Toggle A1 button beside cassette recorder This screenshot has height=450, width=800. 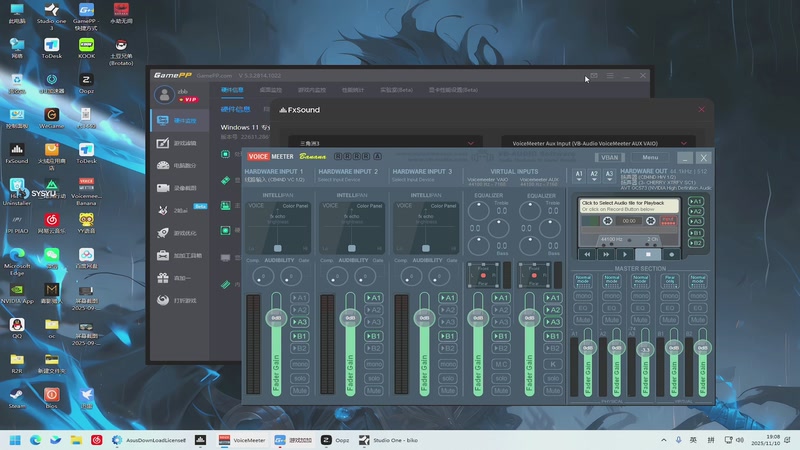(x=696, y=202)
